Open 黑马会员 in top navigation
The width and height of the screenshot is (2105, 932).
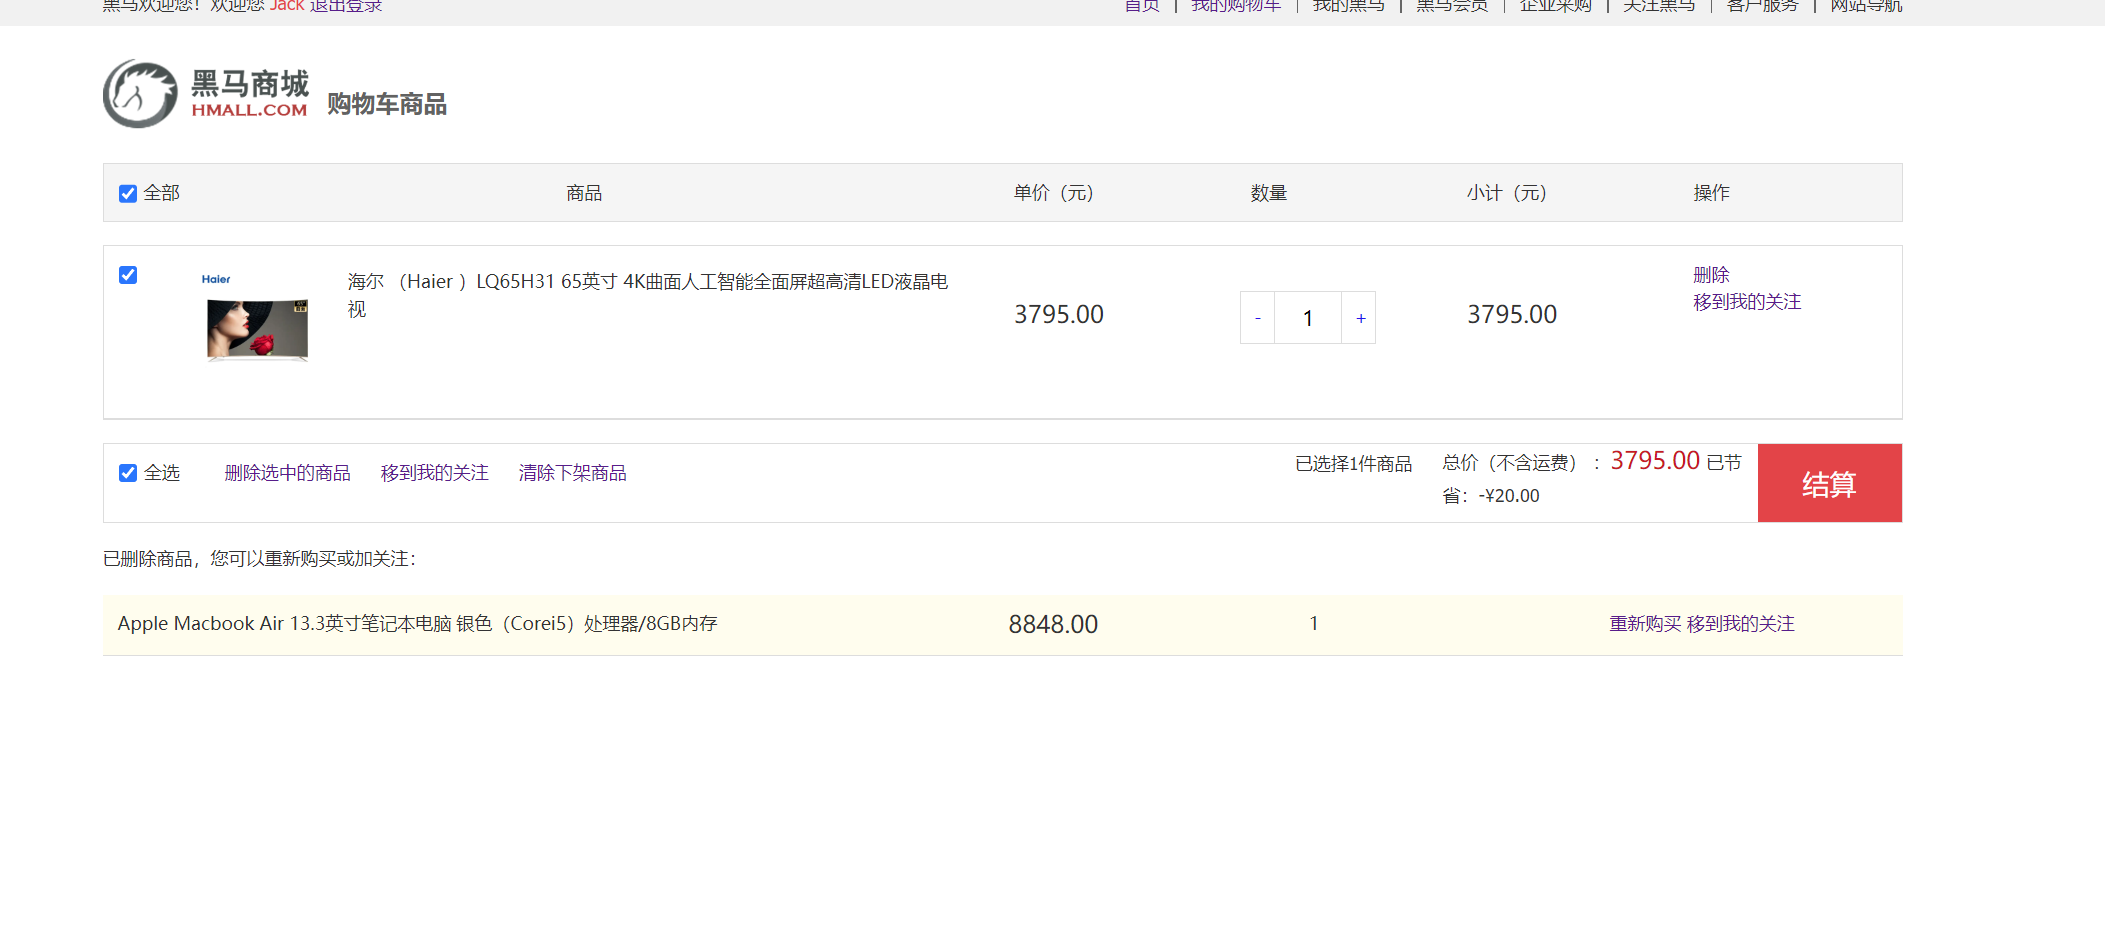tap(1452, 6)
